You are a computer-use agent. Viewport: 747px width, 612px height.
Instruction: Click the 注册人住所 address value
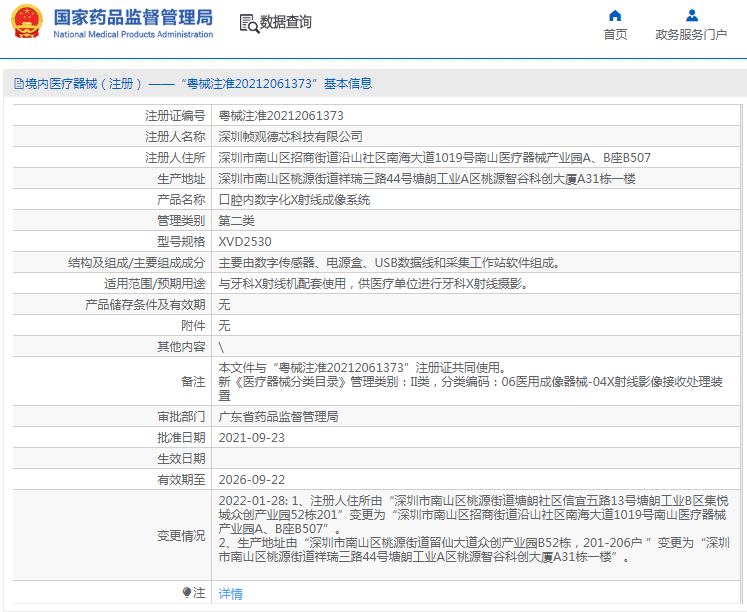point(434,158)
